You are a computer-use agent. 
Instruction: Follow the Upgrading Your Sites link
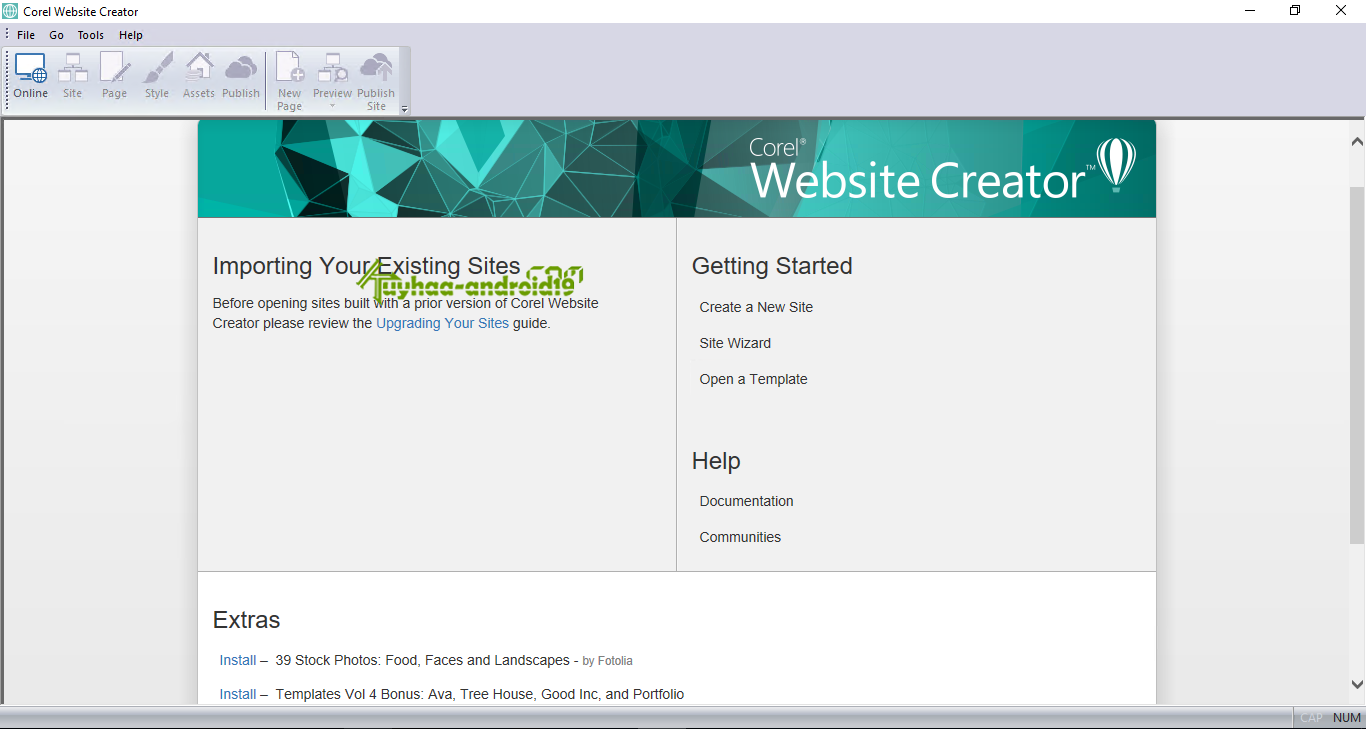442,323
